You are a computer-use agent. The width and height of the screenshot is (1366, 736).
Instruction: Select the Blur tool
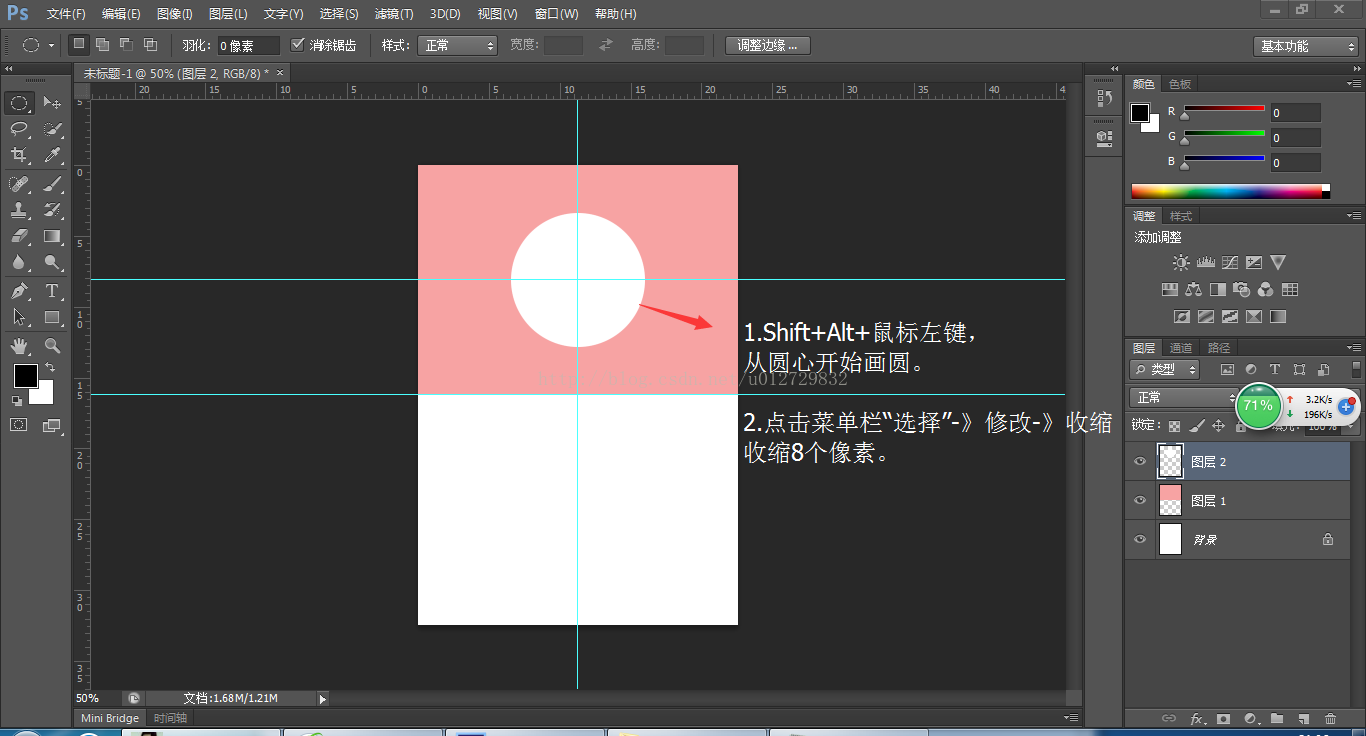point(19,262)
